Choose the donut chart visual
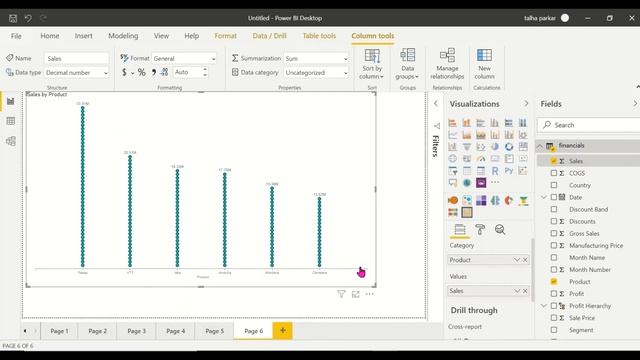 coord(509,147)
